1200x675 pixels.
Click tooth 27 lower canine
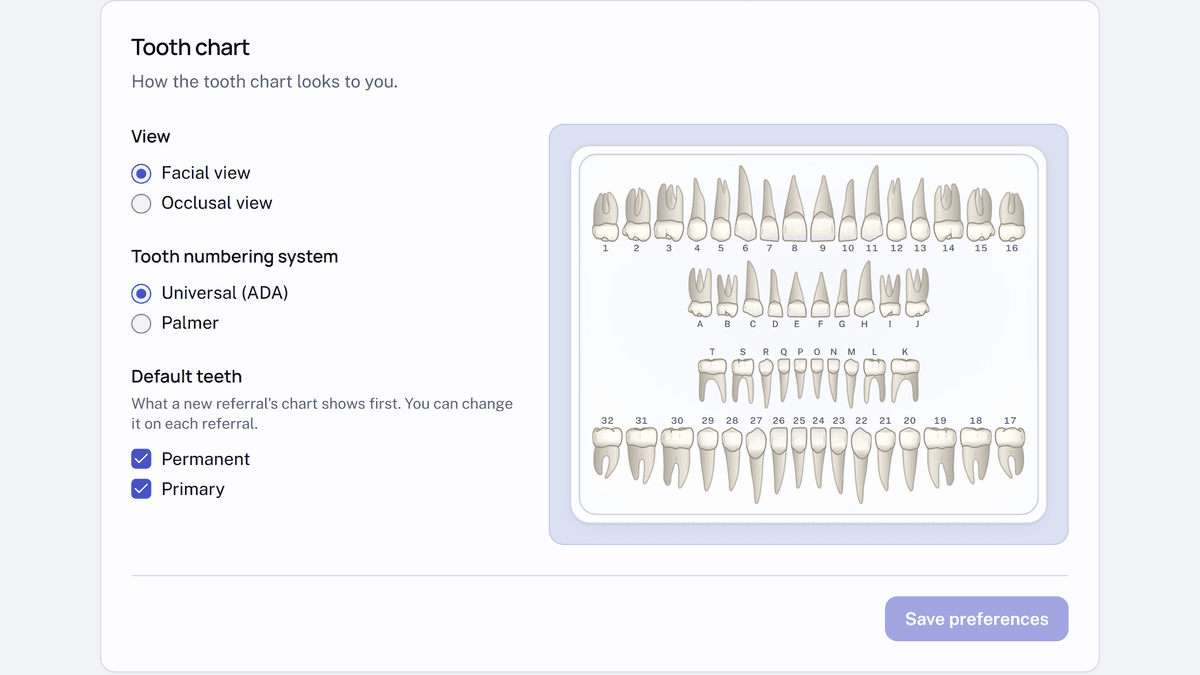click(x=756, y=465)
